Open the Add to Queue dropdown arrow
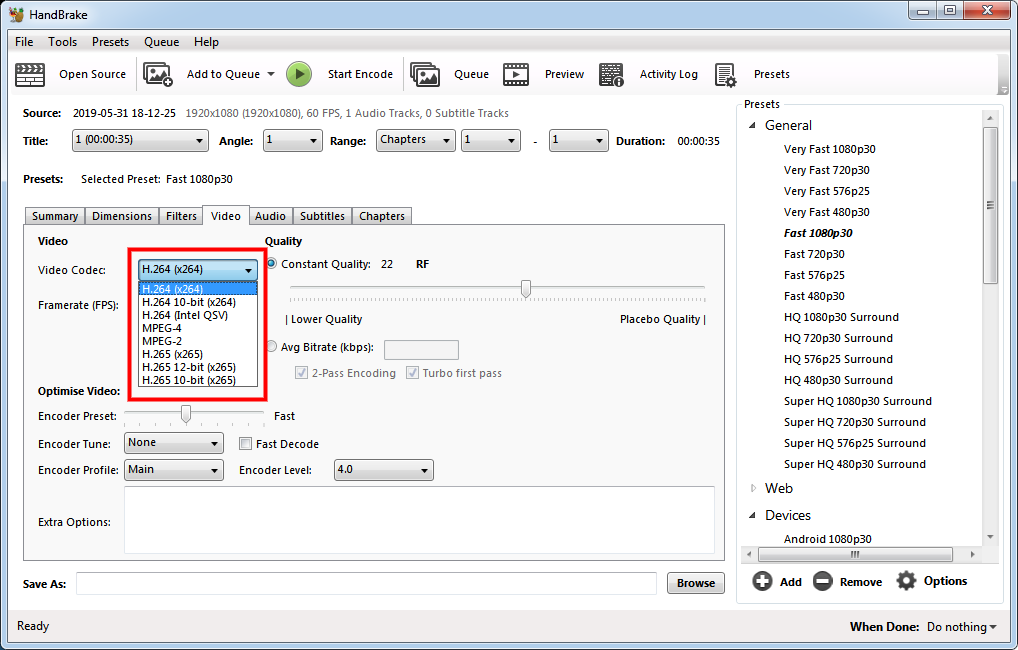 271,74
